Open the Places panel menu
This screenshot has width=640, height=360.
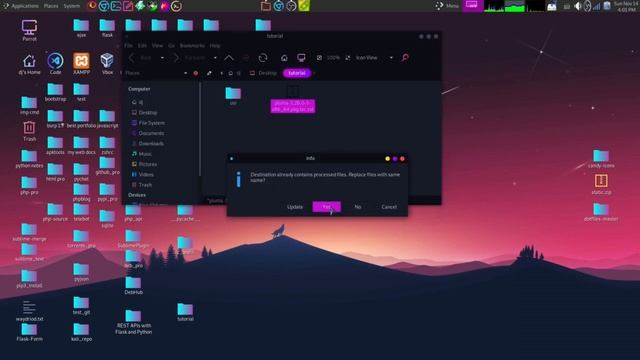51,6
